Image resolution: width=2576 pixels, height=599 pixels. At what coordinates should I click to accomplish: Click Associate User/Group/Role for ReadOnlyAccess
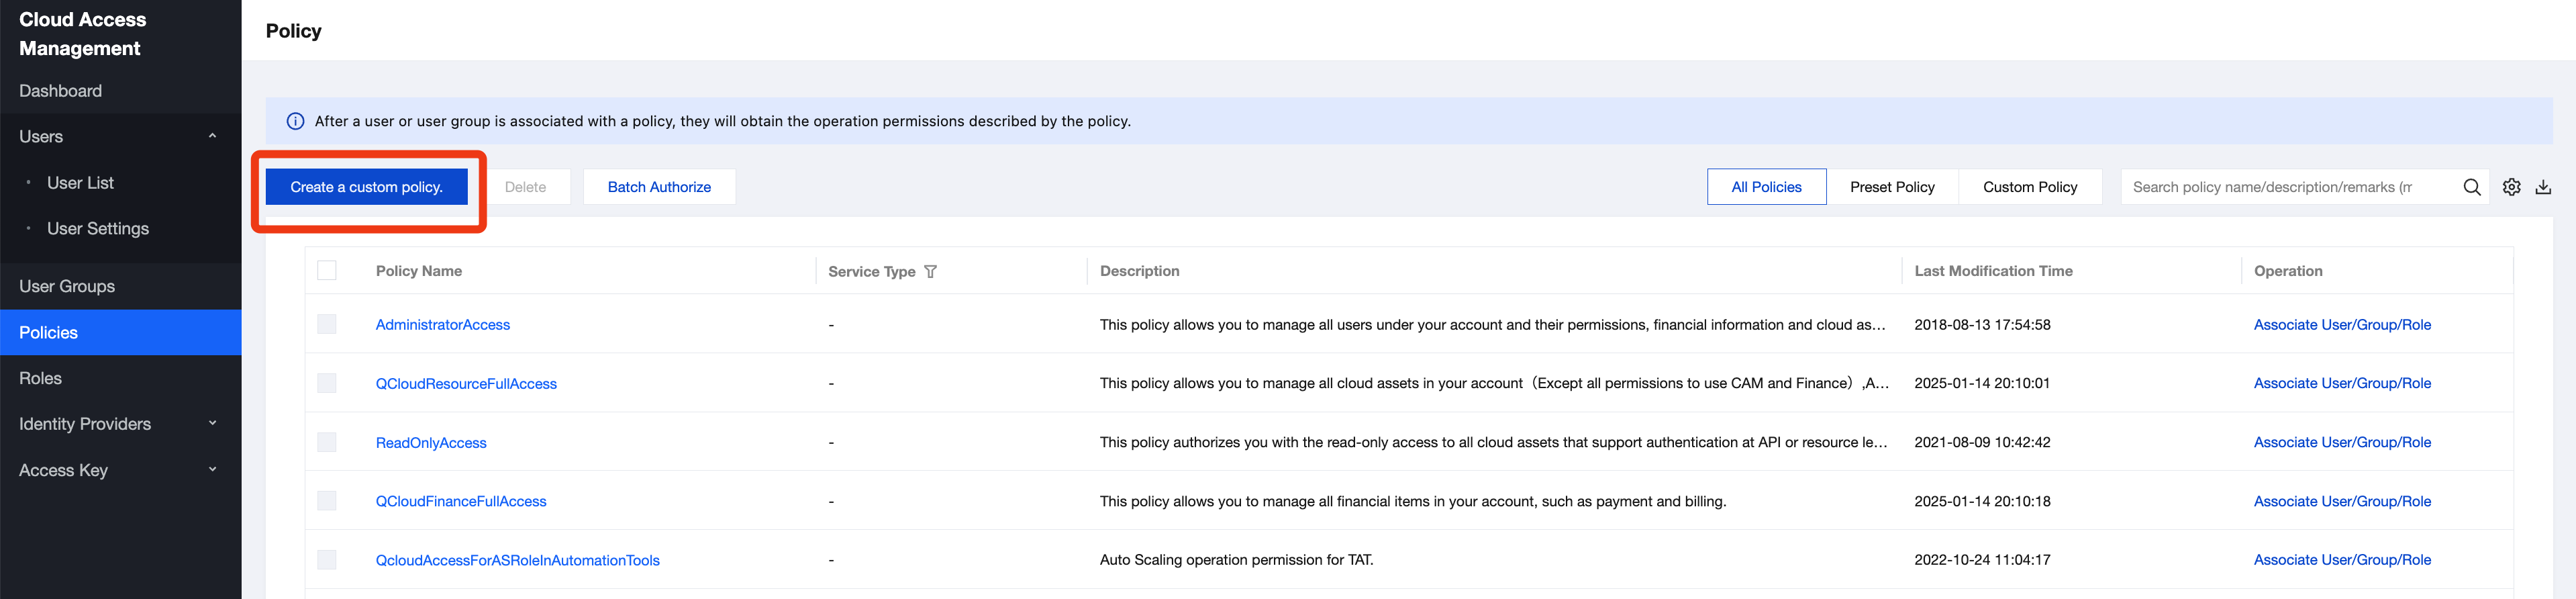[2341, 442]
